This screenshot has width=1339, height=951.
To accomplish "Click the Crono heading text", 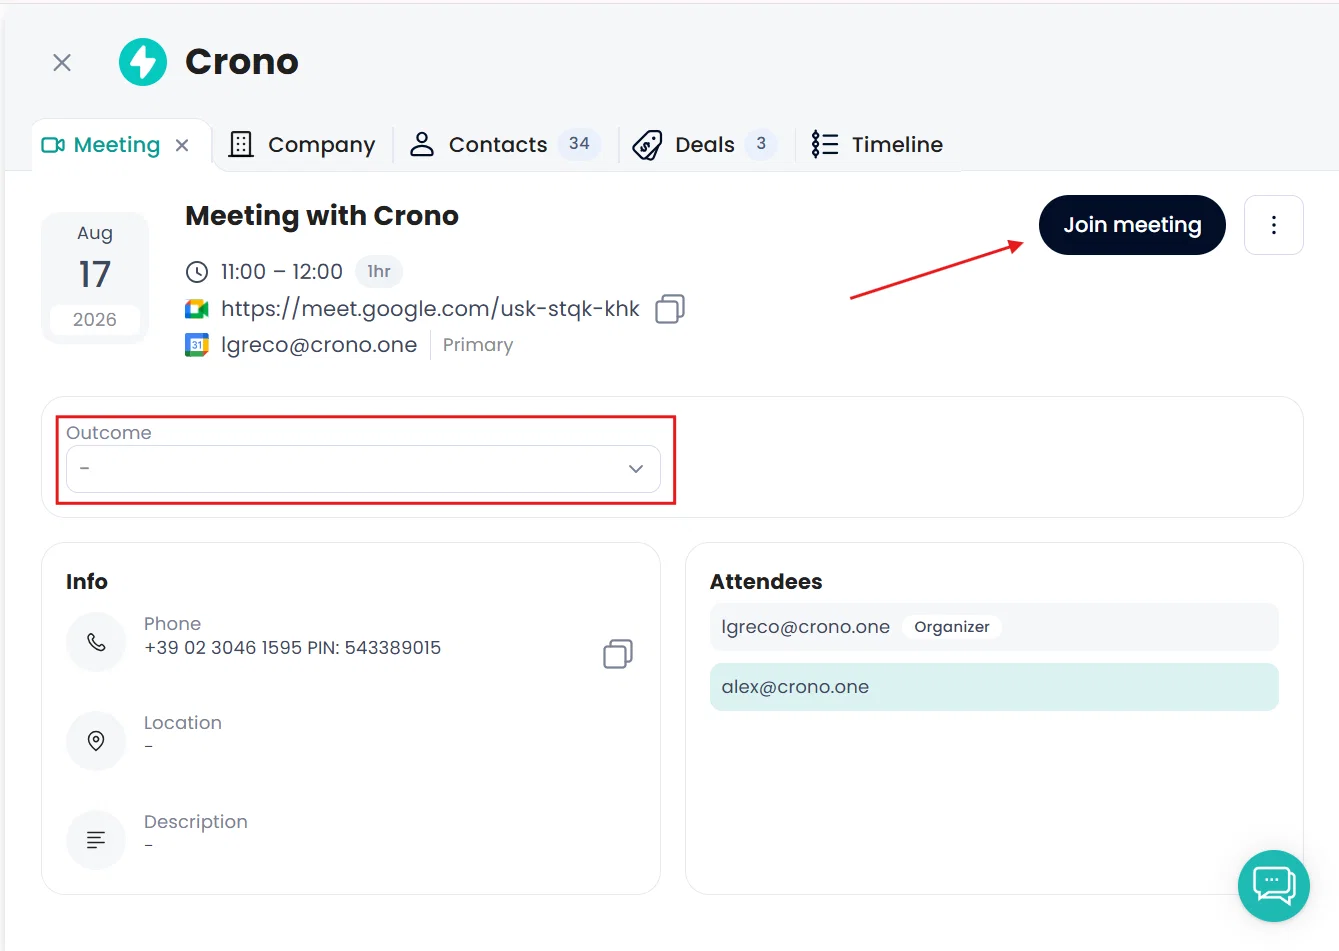I will coord(242,62).
